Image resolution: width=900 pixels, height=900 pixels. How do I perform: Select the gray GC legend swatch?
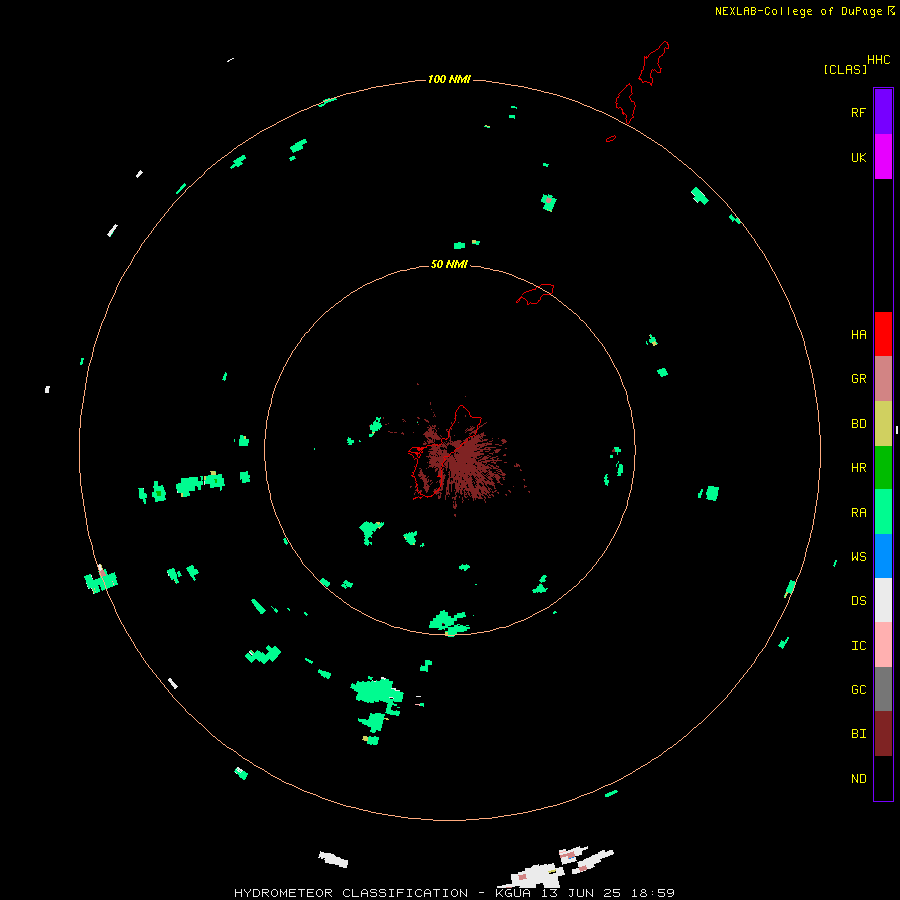883,689
